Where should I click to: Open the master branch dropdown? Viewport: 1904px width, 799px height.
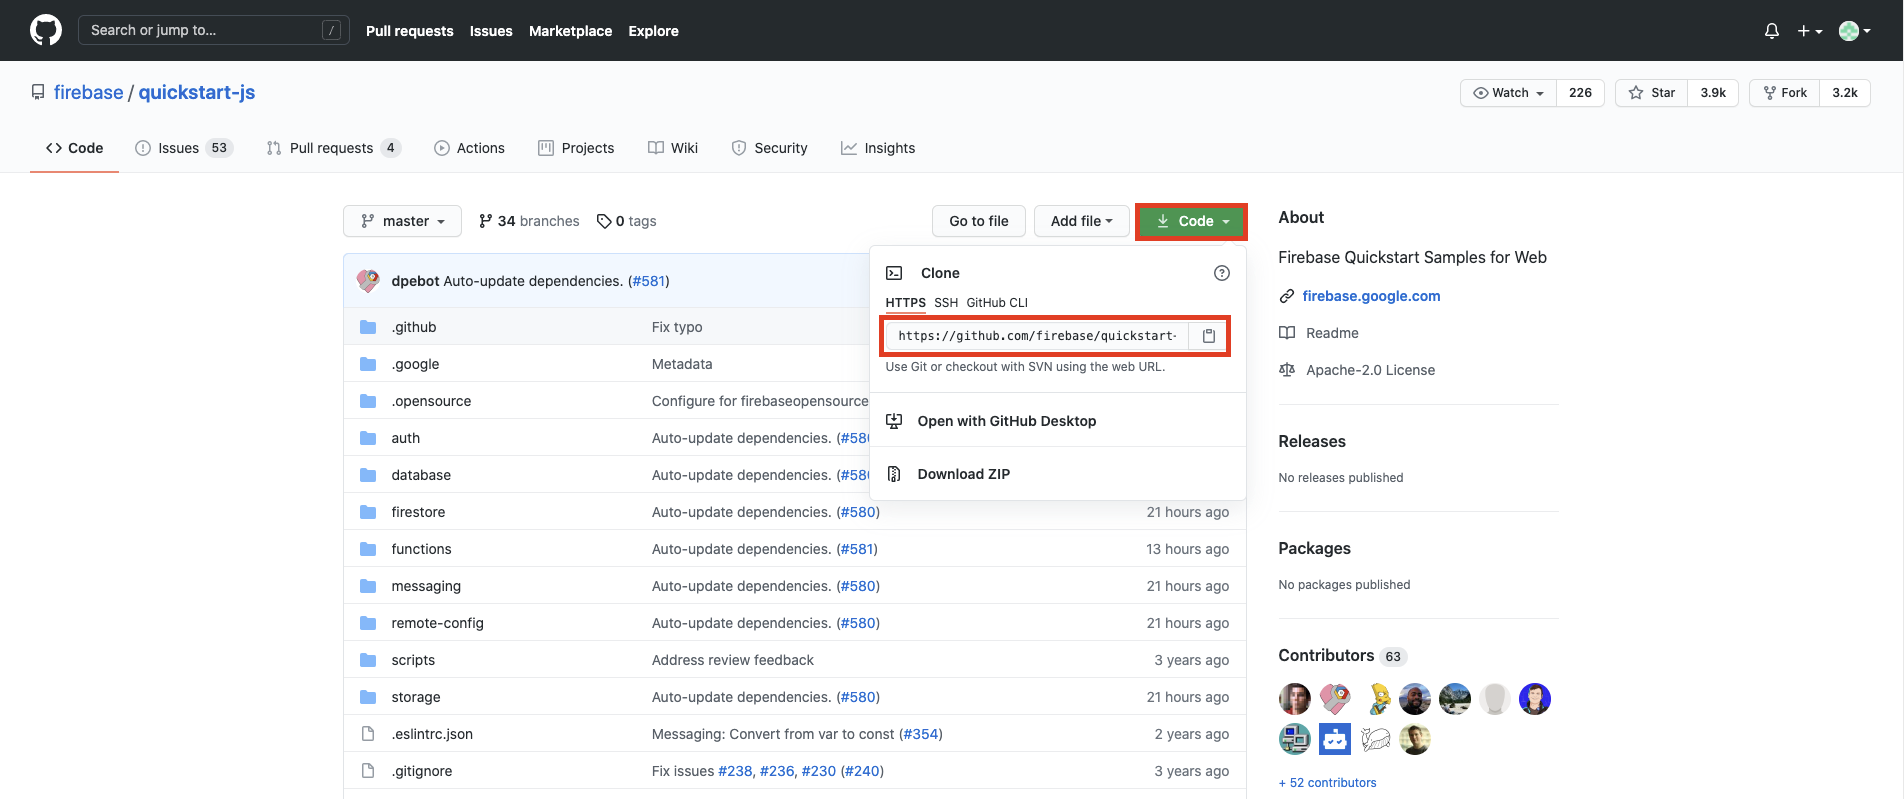[402, 221]
